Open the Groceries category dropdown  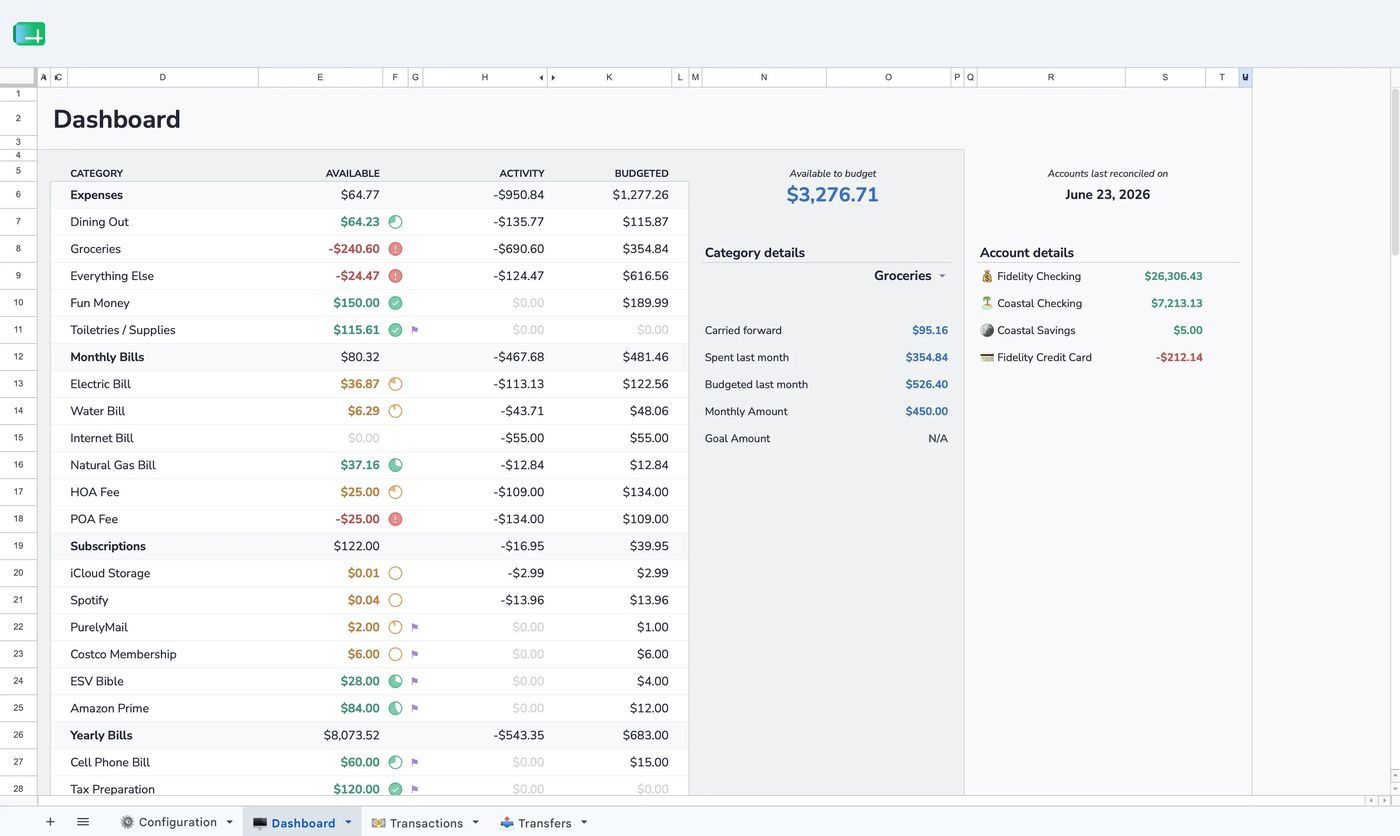click(942, 276)
